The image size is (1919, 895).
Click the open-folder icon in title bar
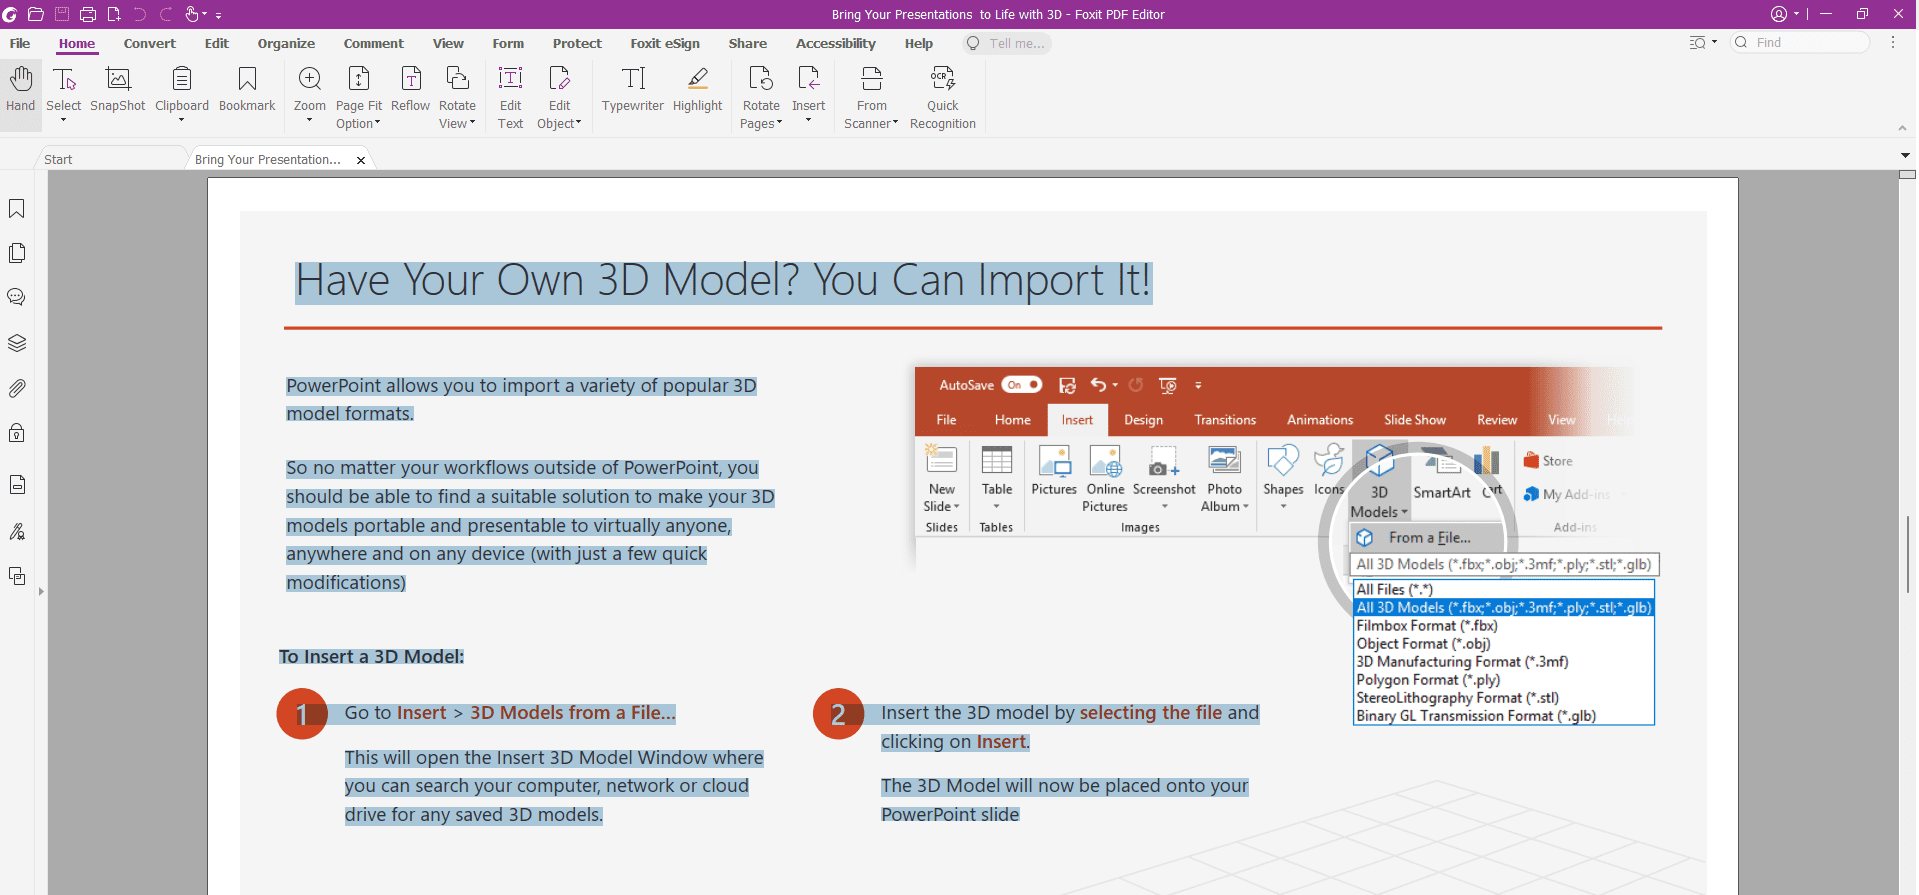35,14
